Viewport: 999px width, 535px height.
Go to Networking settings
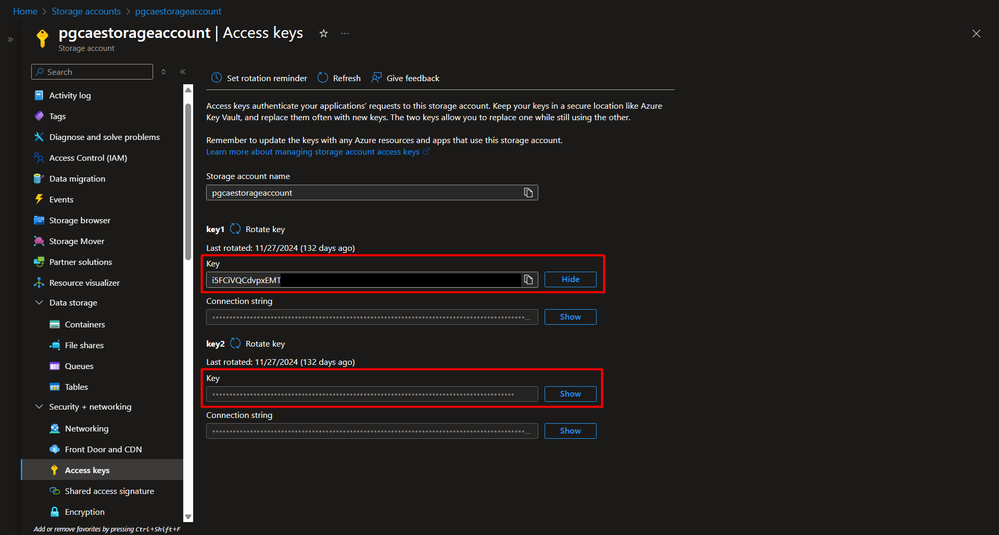(x=87, y=429)
